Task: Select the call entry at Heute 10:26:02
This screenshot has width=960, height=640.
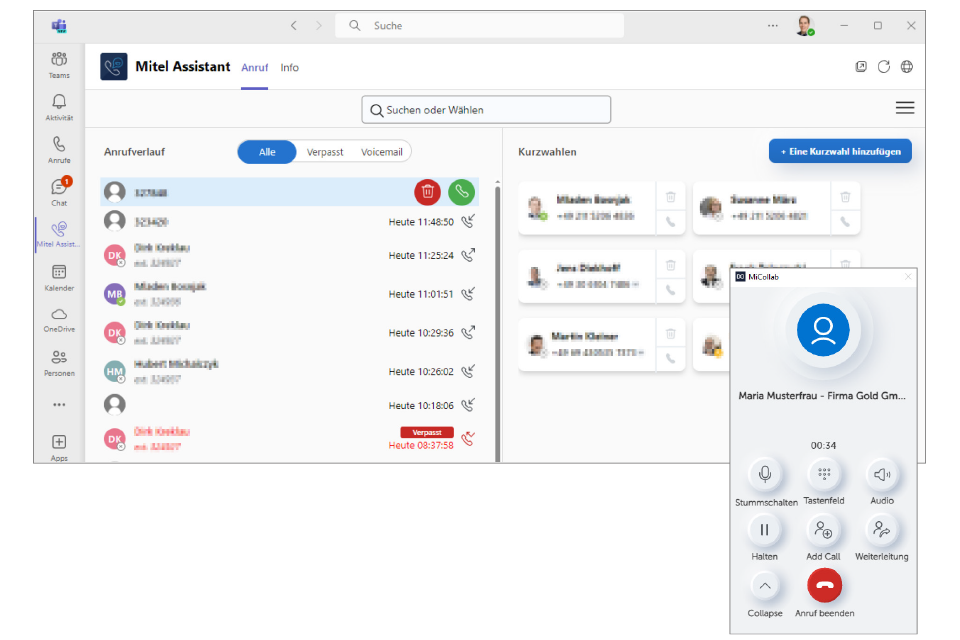Action: [290, 371]
